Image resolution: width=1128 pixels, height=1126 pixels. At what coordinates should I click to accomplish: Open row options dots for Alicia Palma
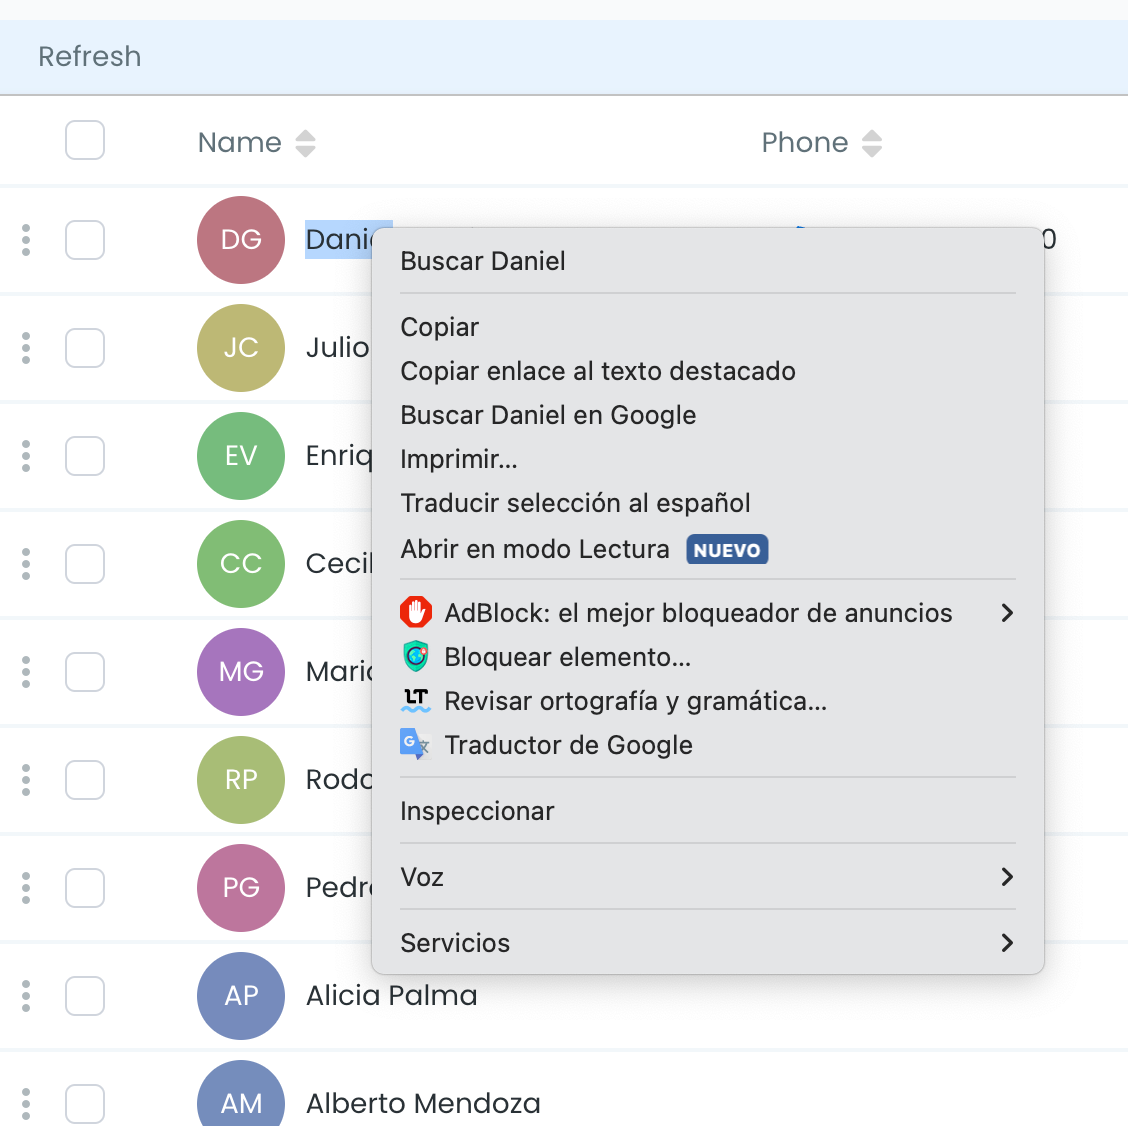[26, 996]
